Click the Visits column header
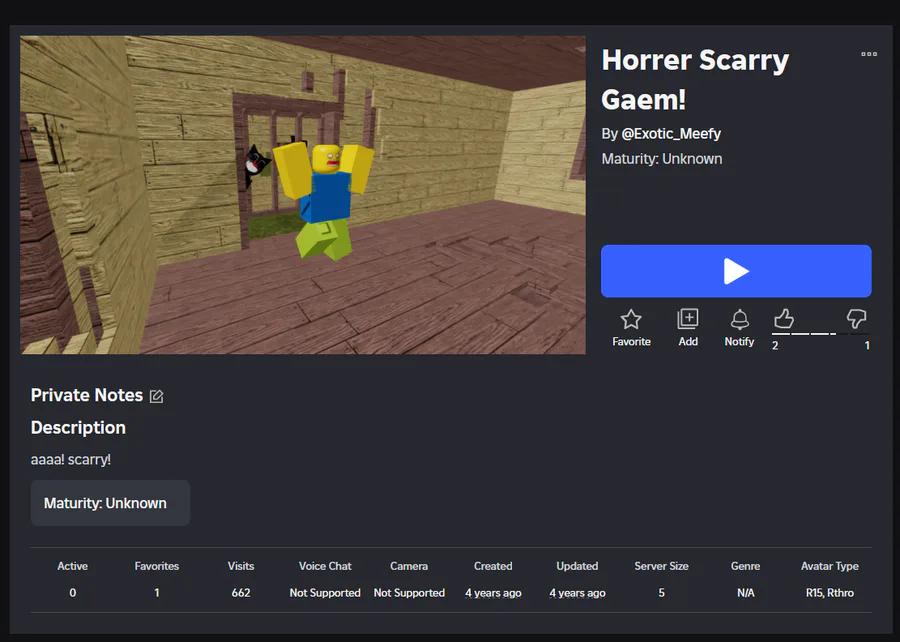This screenshot has height=642, width=900. (x=240, y=566)
